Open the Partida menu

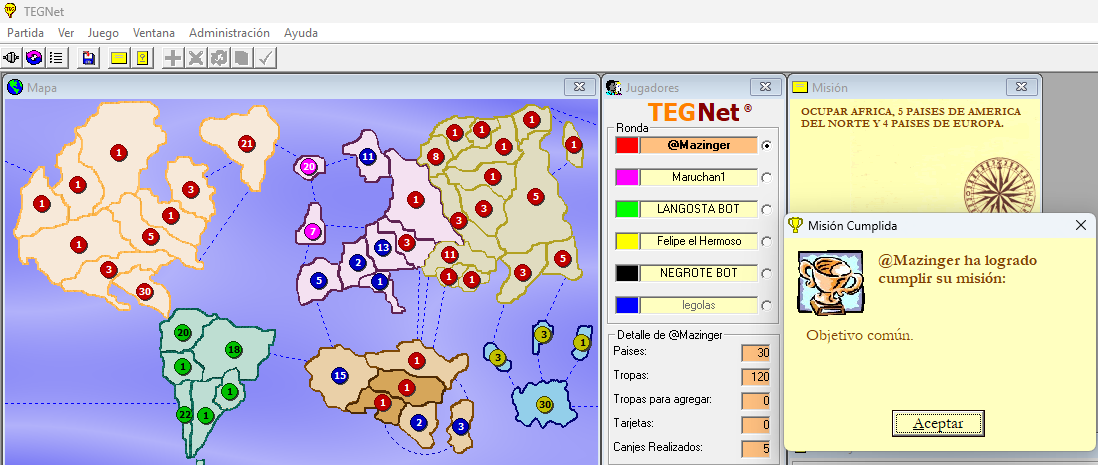tap(25, 32)
